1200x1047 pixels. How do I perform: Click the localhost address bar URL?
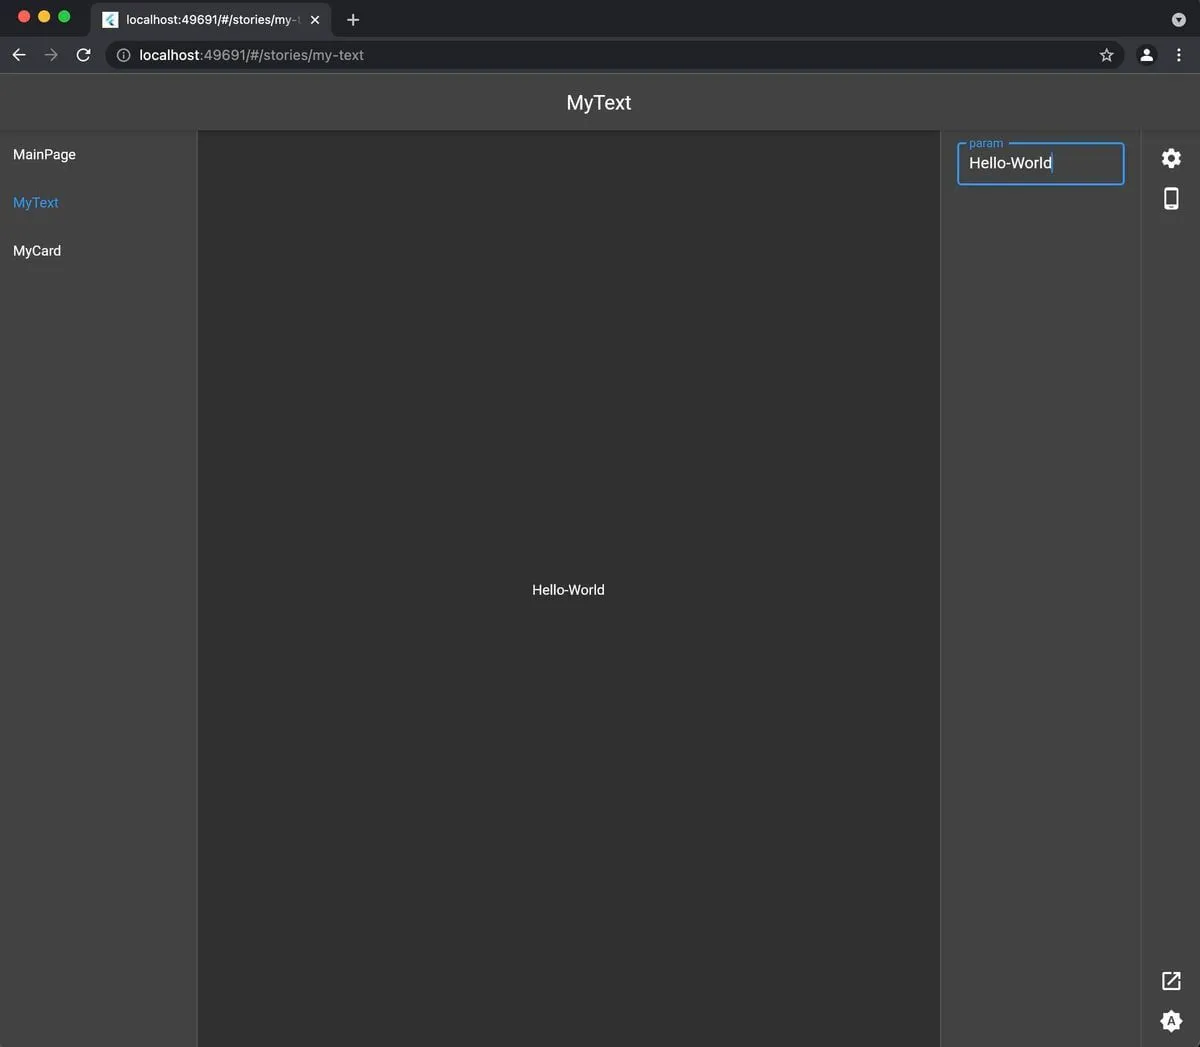(x=251, y=55)
